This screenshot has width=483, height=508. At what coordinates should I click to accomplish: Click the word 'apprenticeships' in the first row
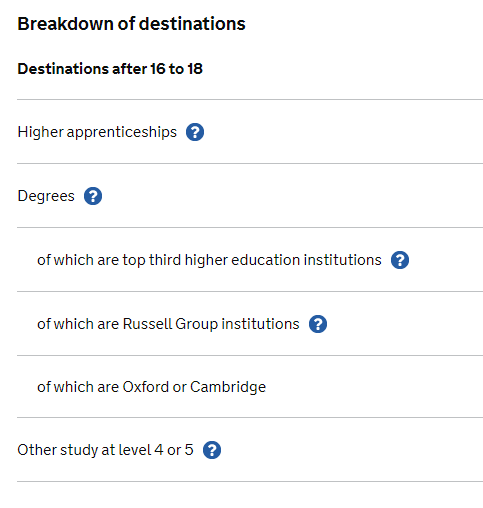pyautogui.click(x=122, y=132)
